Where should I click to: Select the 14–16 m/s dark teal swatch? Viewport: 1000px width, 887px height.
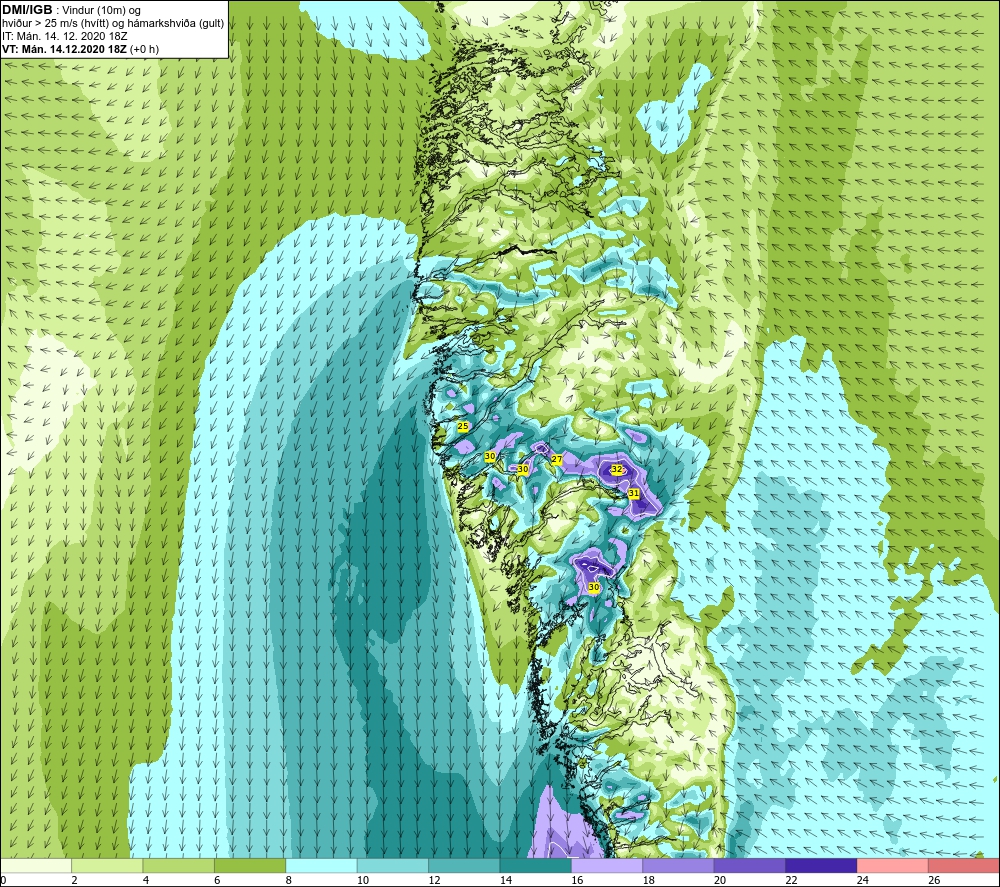(536, 865)
